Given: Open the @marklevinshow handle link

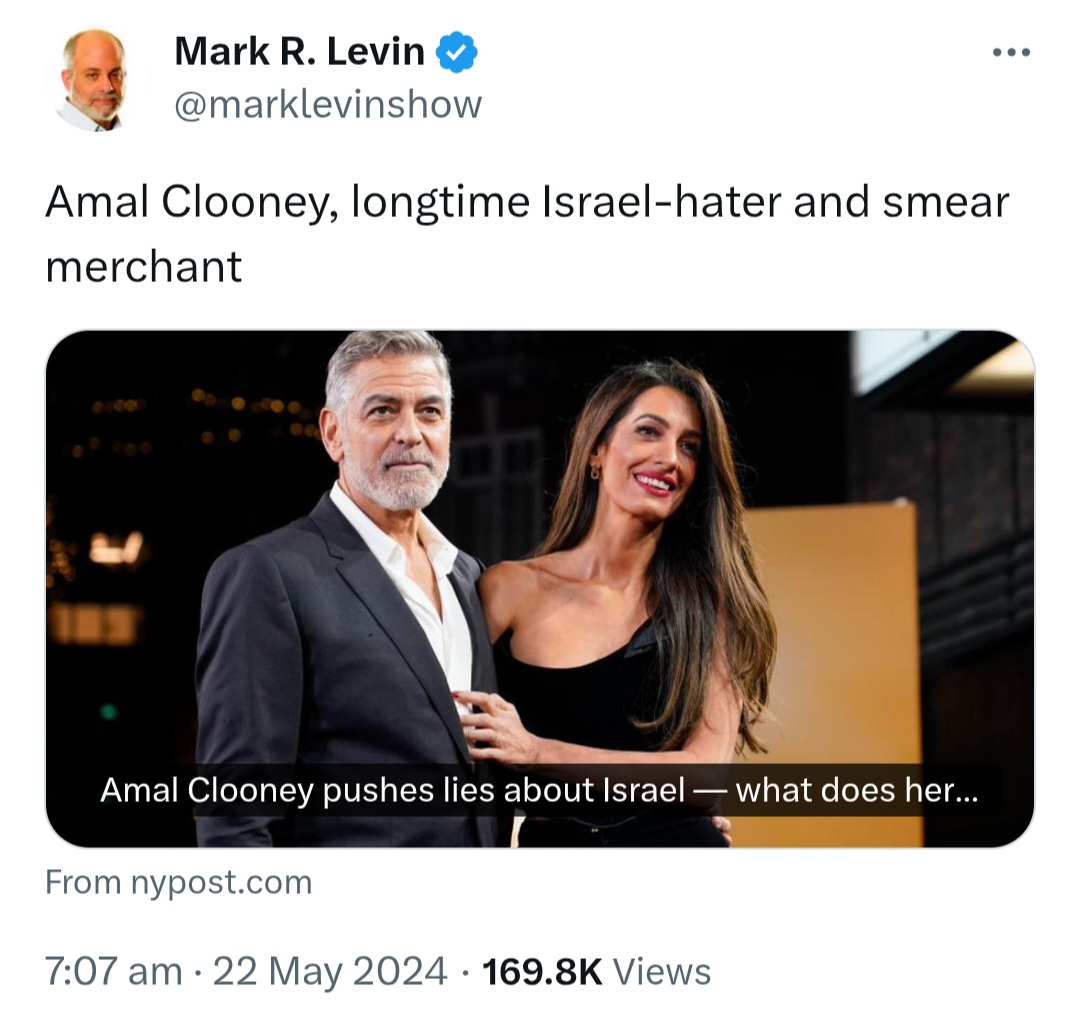Looking at the screenshot, I should coord(328,104).
